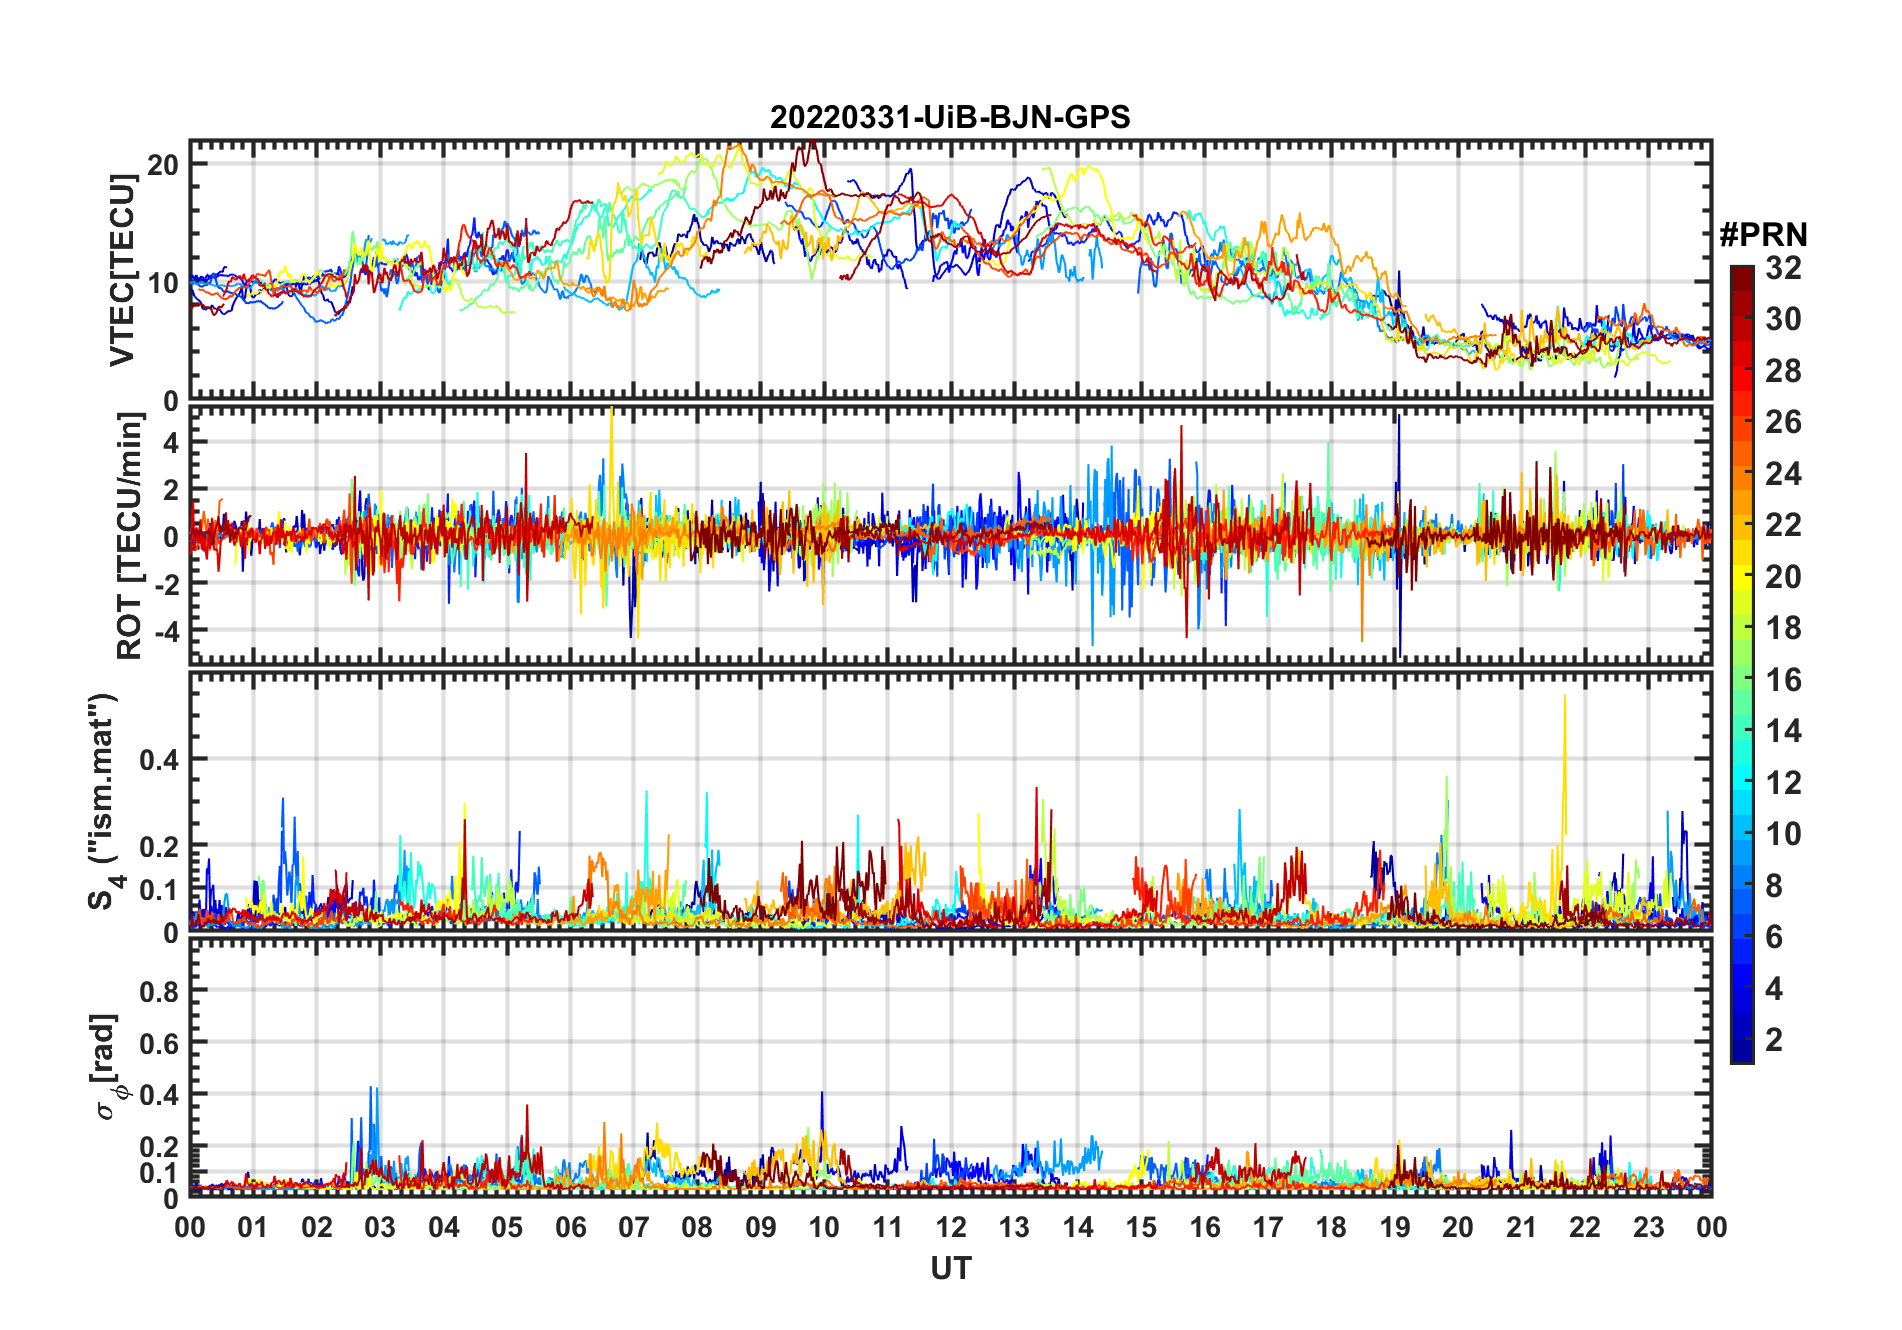Click S4 axis tick label 0.4
Viewport: 1902px width, 1330px height.
pyautogui.click(x=159, y=760)
